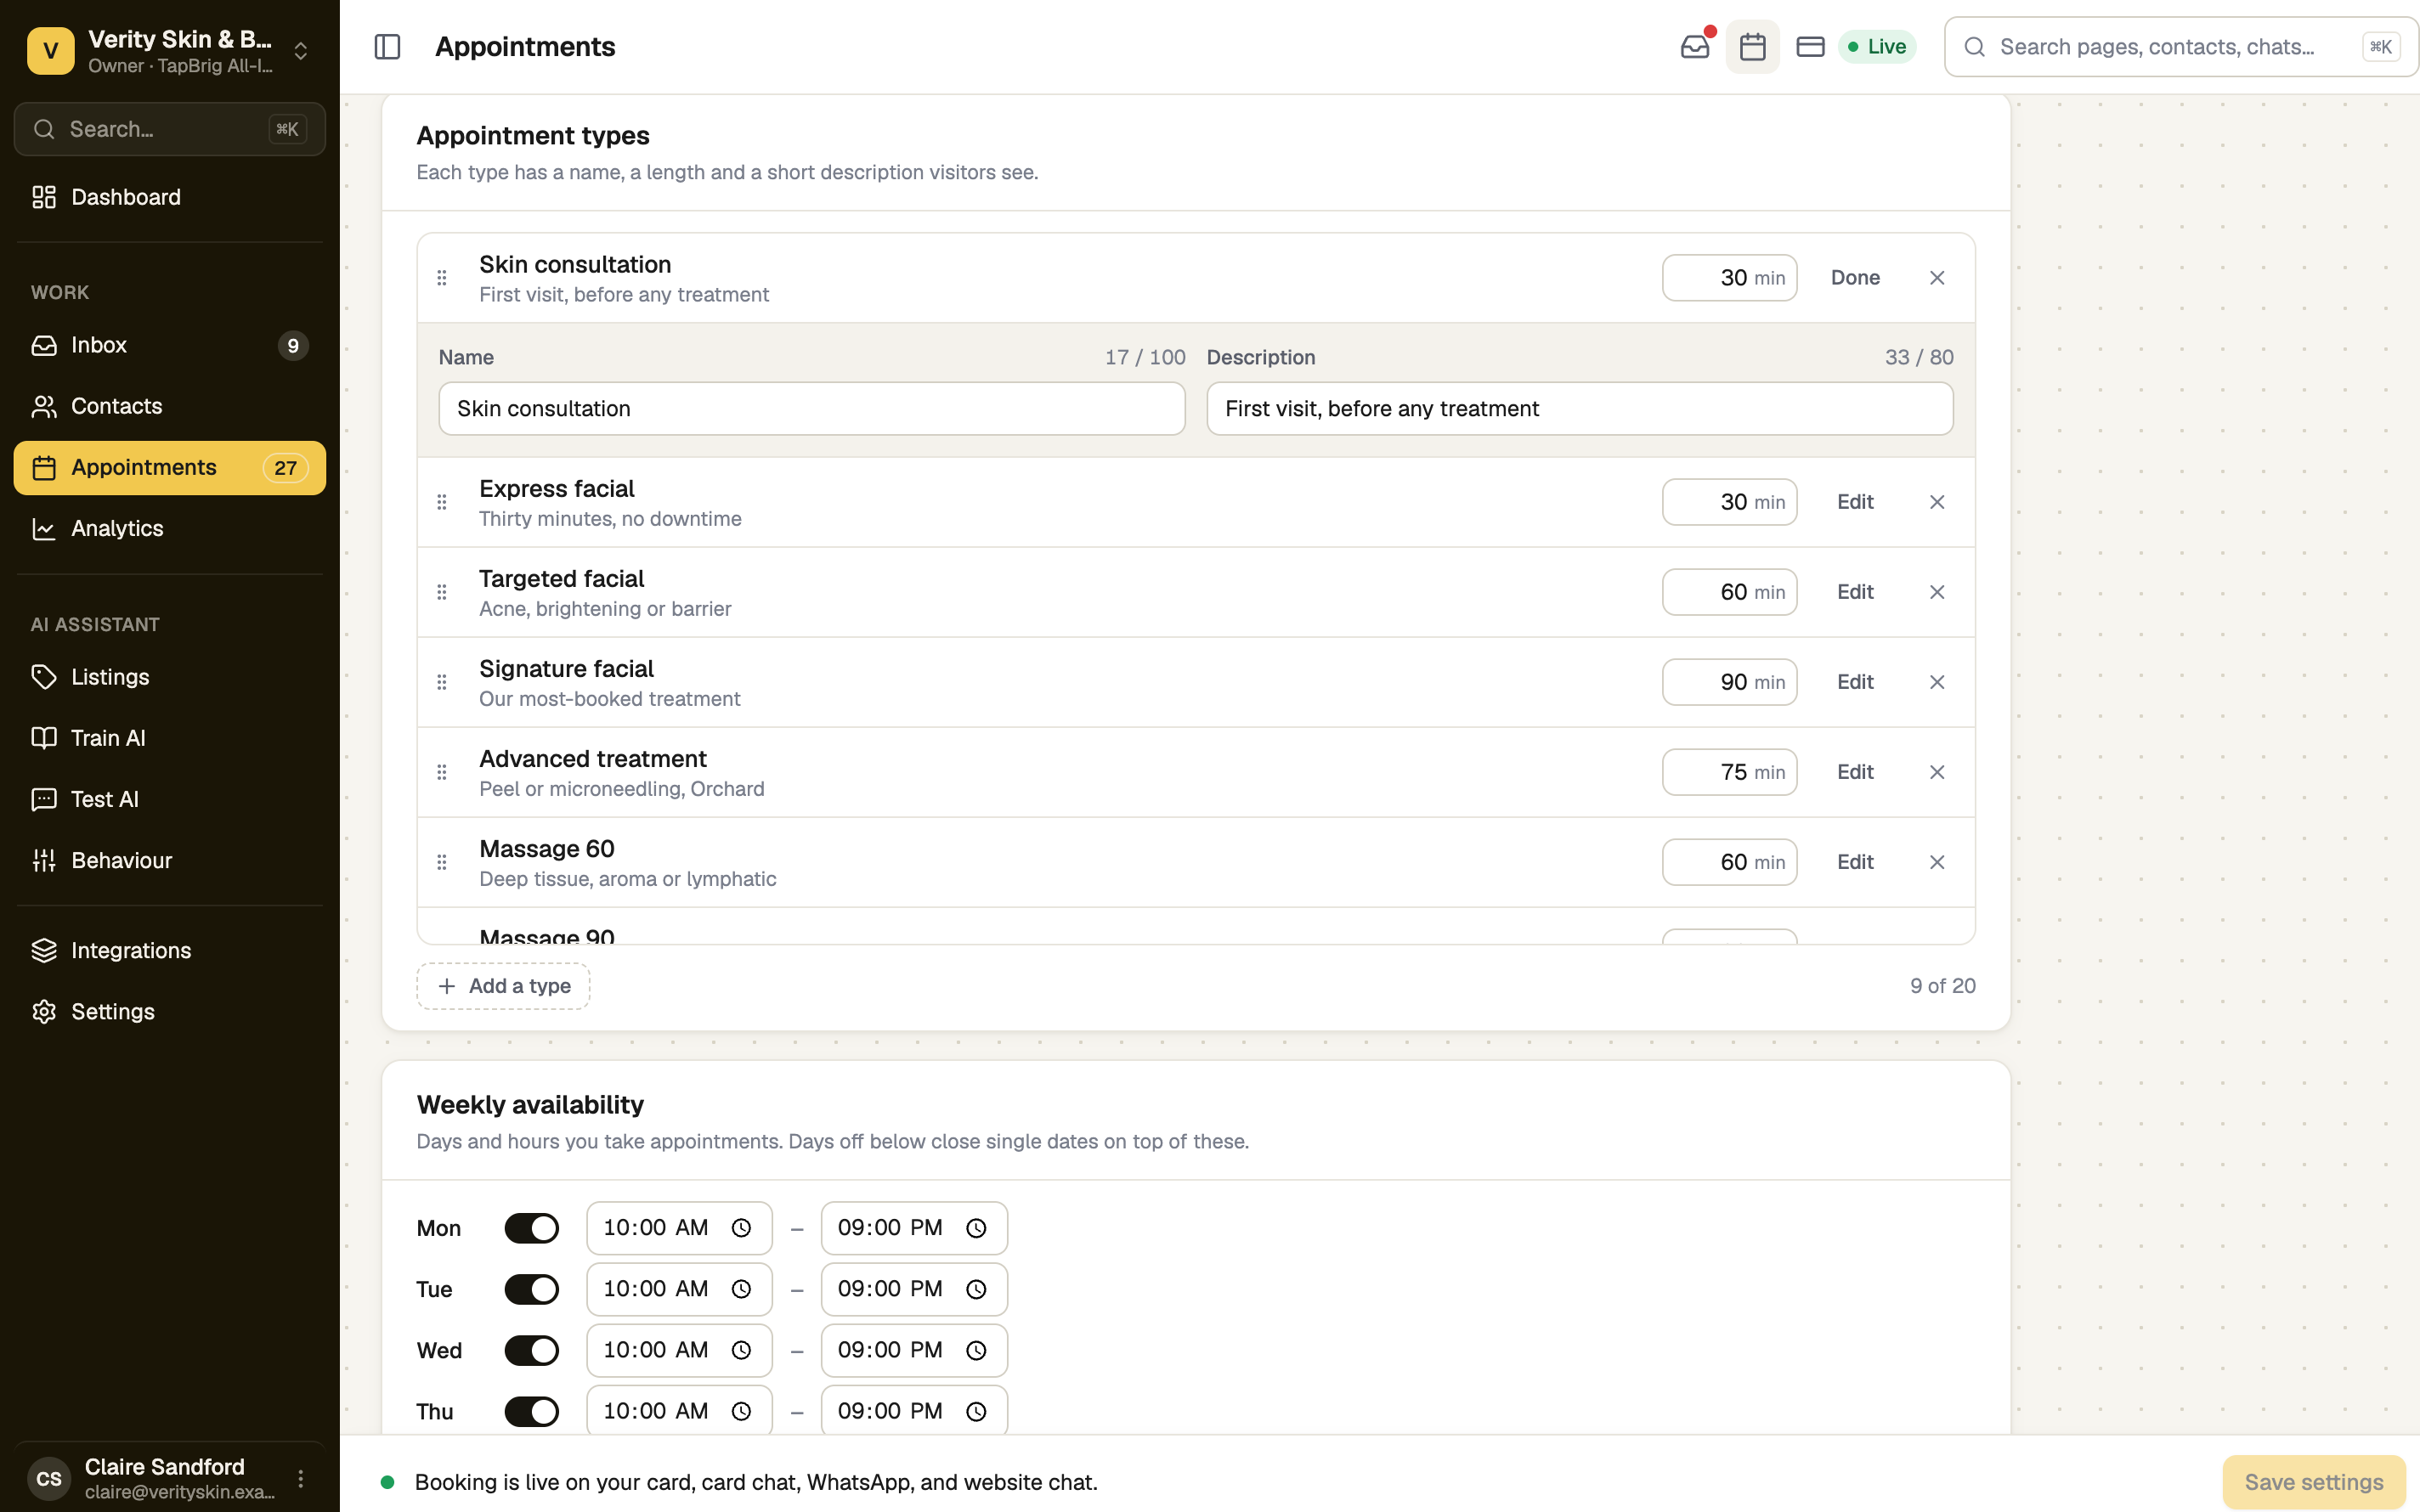Remove the Express facial type
The height and width of the screenshot is (1512, 2420).
(x=1937, y=502)
